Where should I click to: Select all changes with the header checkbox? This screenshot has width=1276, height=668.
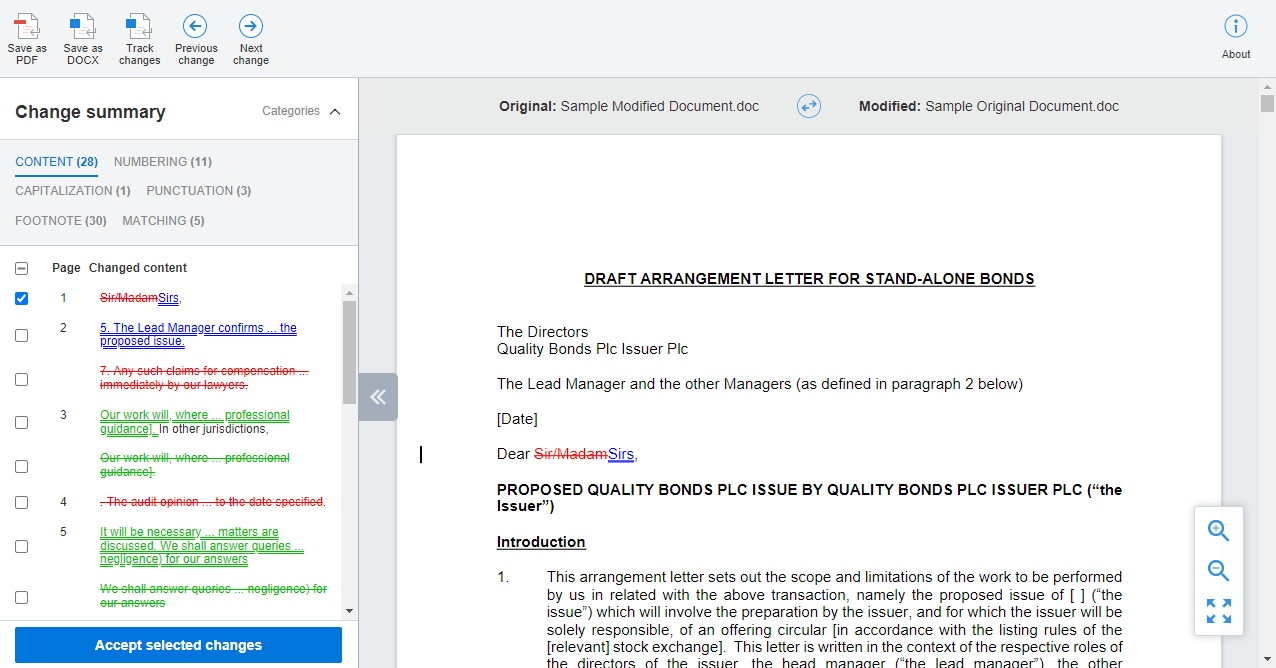pos(21,267)
